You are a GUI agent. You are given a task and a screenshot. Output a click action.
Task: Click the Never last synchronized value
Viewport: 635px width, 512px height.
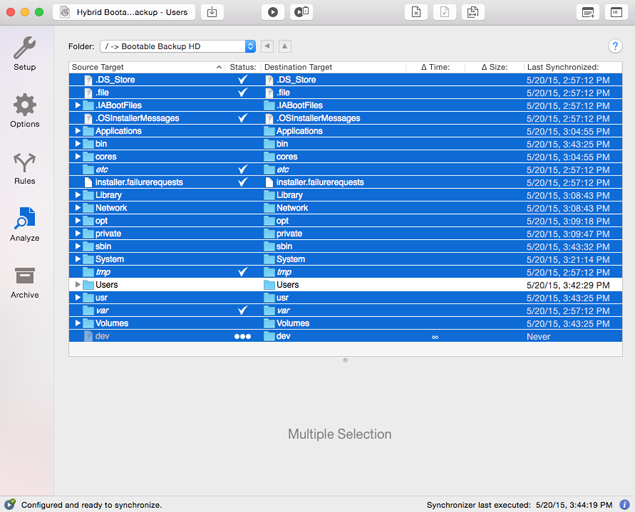tap(538, 337)
